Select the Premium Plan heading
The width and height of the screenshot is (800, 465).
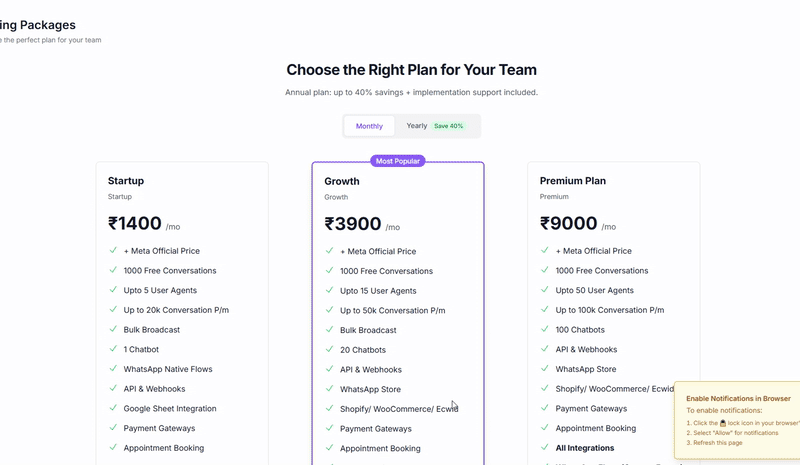[x=573, y=181]
